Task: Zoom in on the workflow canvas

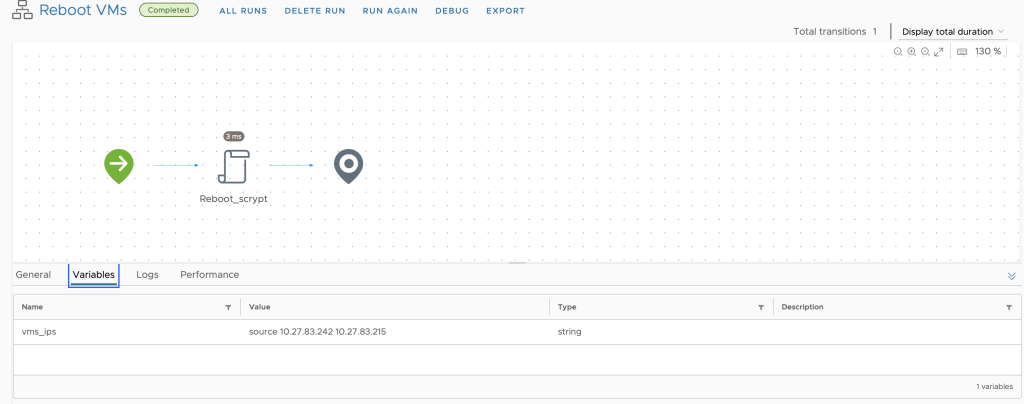Action: (912, 52)
